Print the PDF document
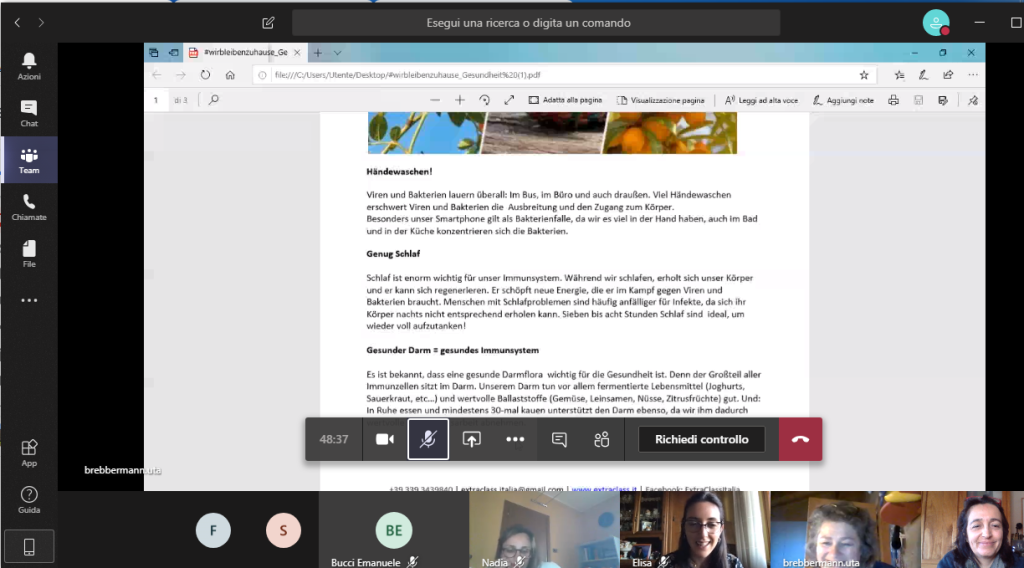The width and height of the screenshot is (1024, 568). pyautogui.click(x=893, y=100)
